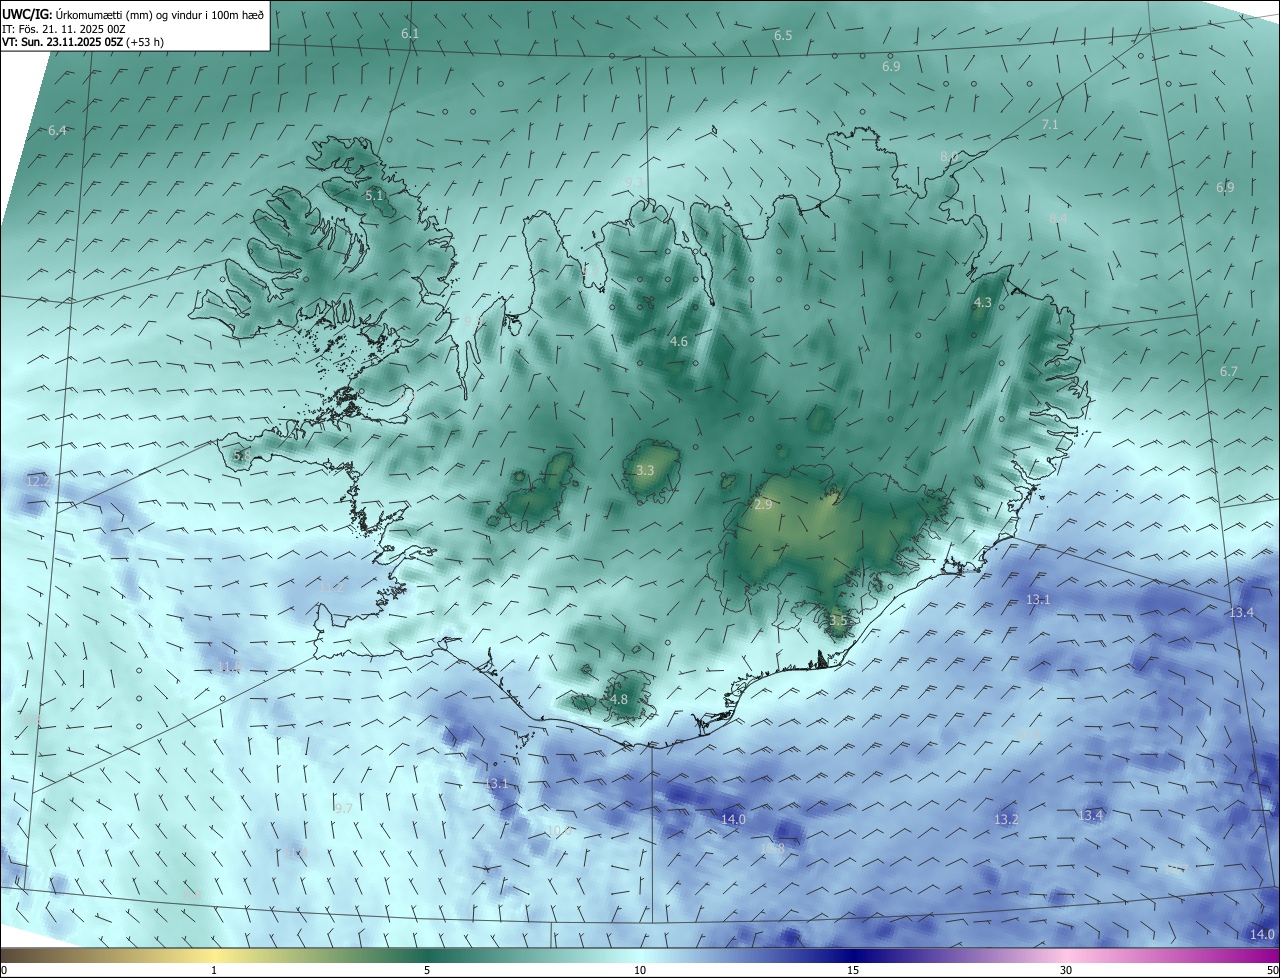Click the 12.2 value label
Screen dimensions: 1280x978
(x=38, y=482)
